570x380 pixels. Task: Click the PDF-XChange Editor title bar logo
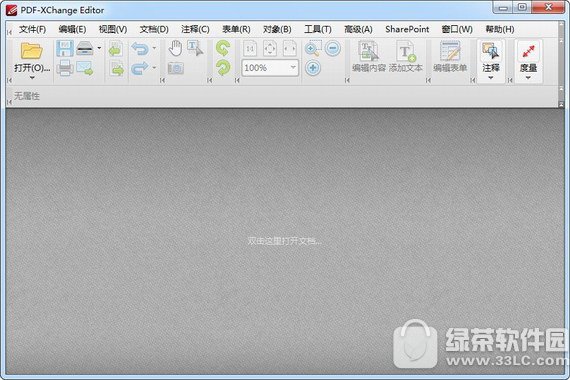click(11, 10)
